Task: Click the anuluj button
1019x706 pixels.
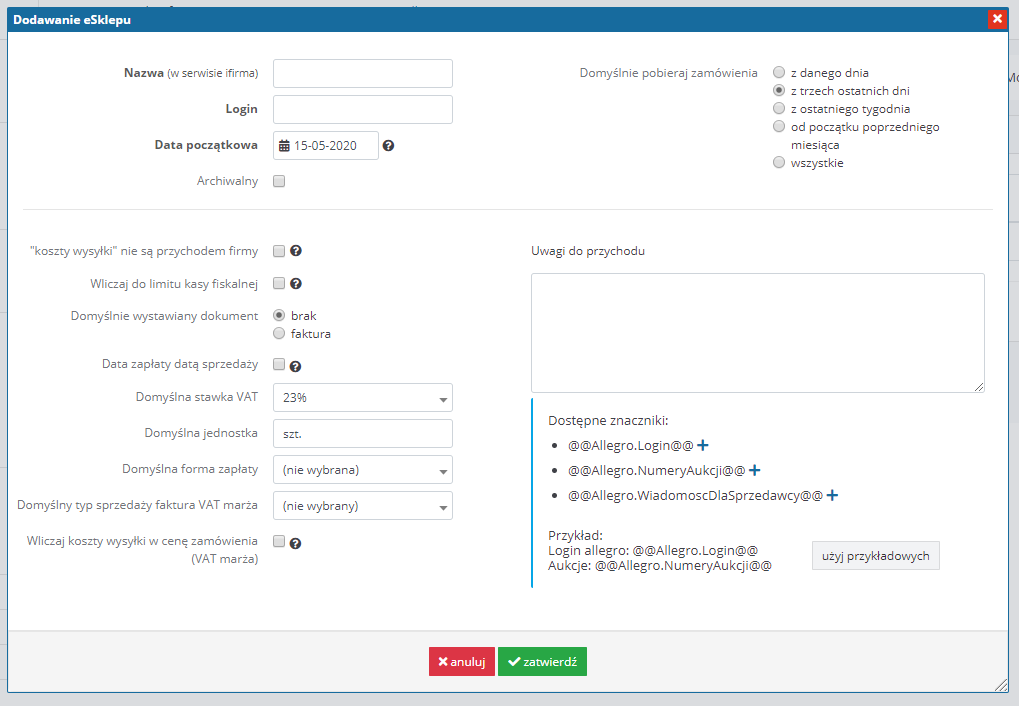Action: 461,662
